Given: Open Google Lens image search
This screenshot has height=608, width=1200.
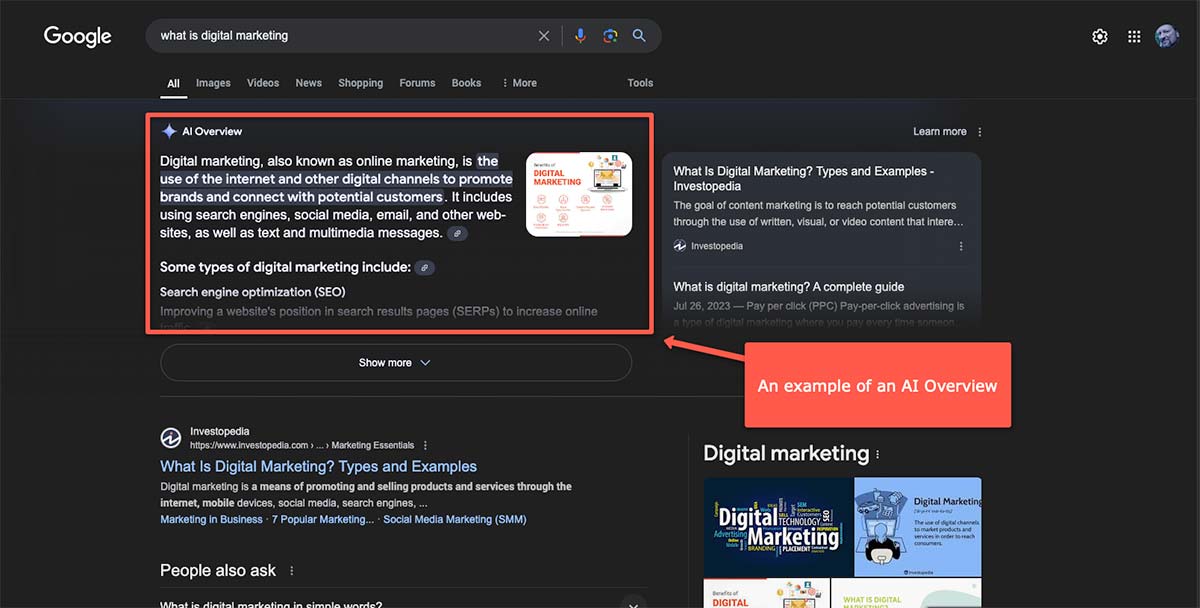Looking at the screenshot, I should 610,35.
